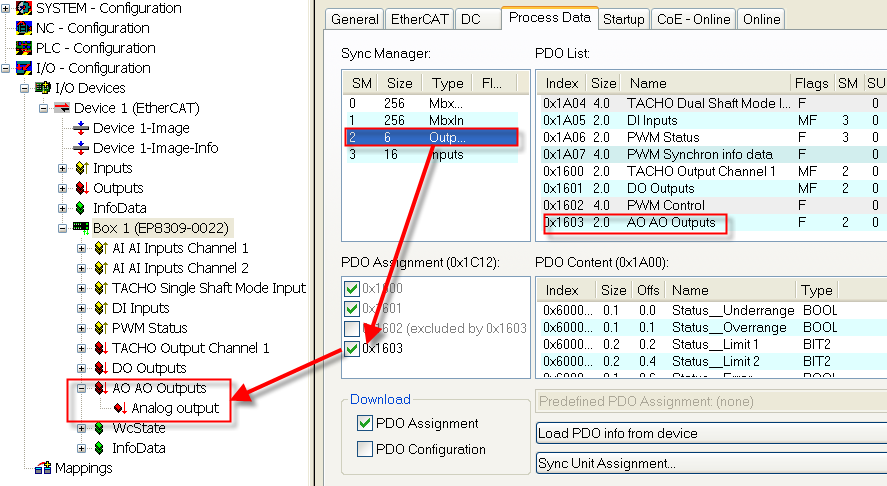
Task: Switch to the Online tab
Action: click(x=761, y=19)
